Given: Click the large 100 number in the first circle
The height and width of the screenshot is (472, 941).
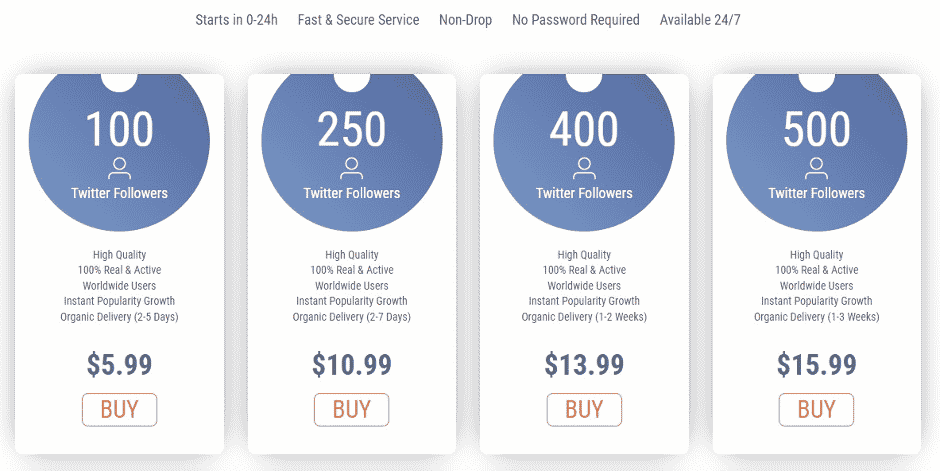Looking at the screenshot, I should 119,129.
